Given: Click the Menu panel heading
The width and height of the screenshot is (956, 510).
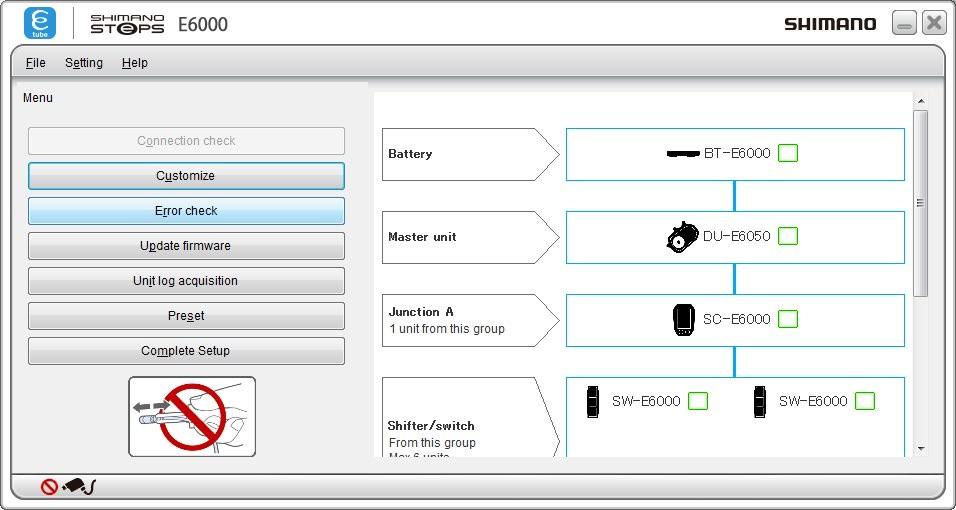Looking at the screenshot, I should (38, 98).
